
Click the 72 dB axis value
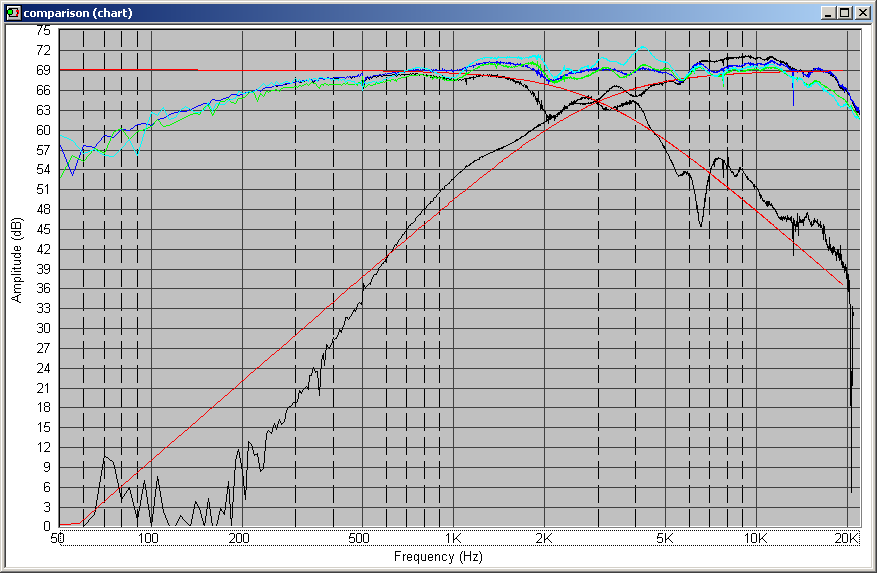pyautogui.click(x=43, y=50)
